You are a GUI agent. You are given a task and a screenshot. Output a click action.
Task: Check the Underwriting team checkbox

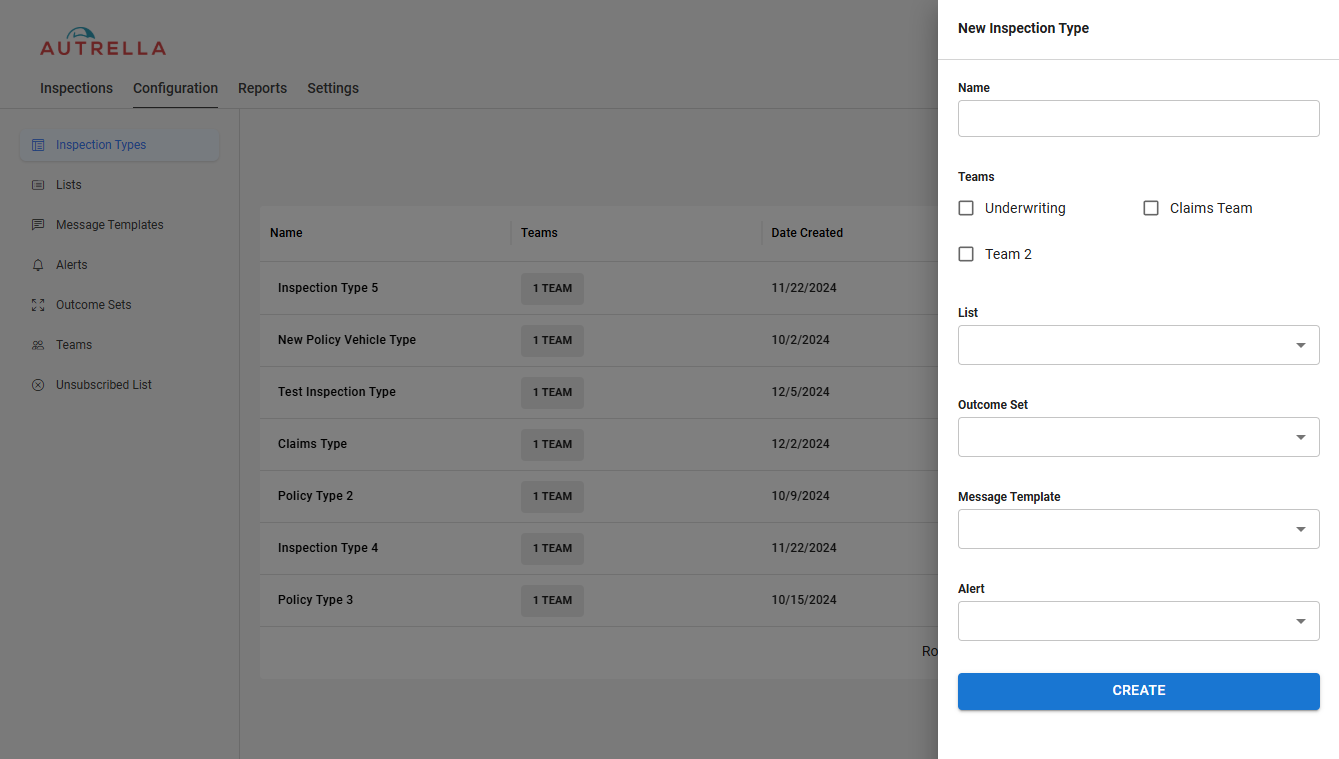coord(966,208)
